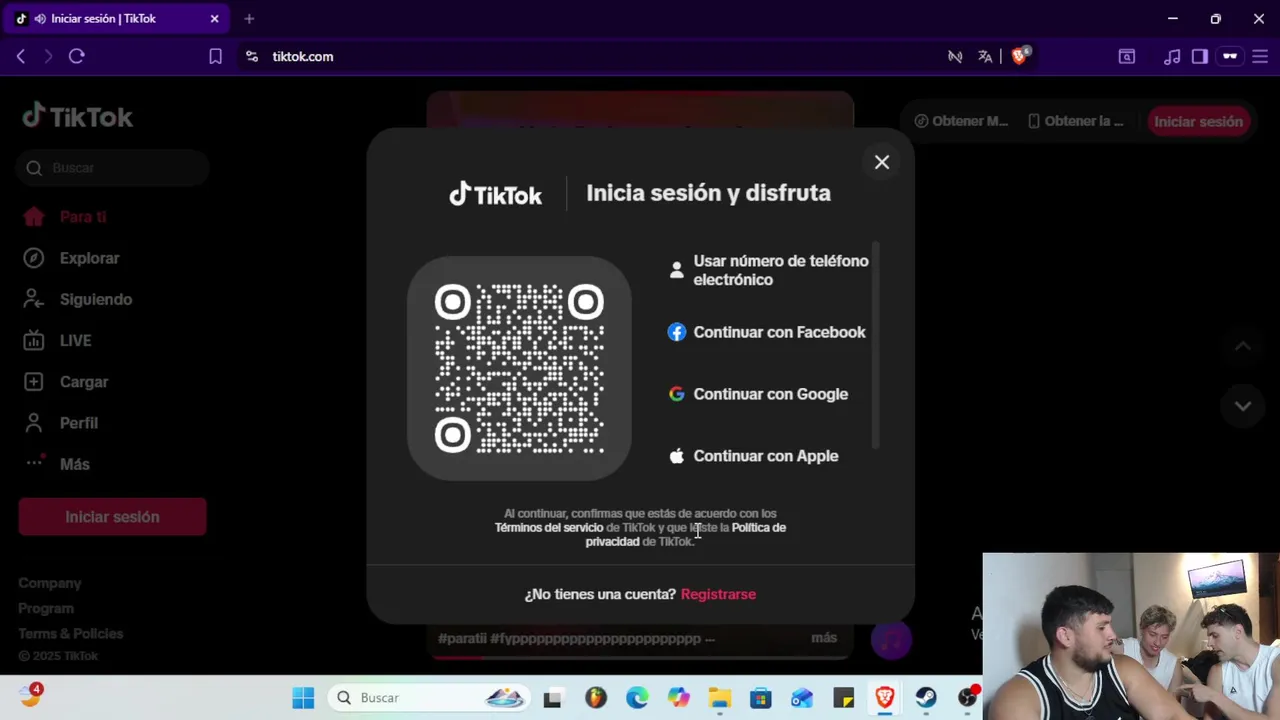
Task: Choose phone number or email login option
Action: pyautogui.click(x=769, y=270)
